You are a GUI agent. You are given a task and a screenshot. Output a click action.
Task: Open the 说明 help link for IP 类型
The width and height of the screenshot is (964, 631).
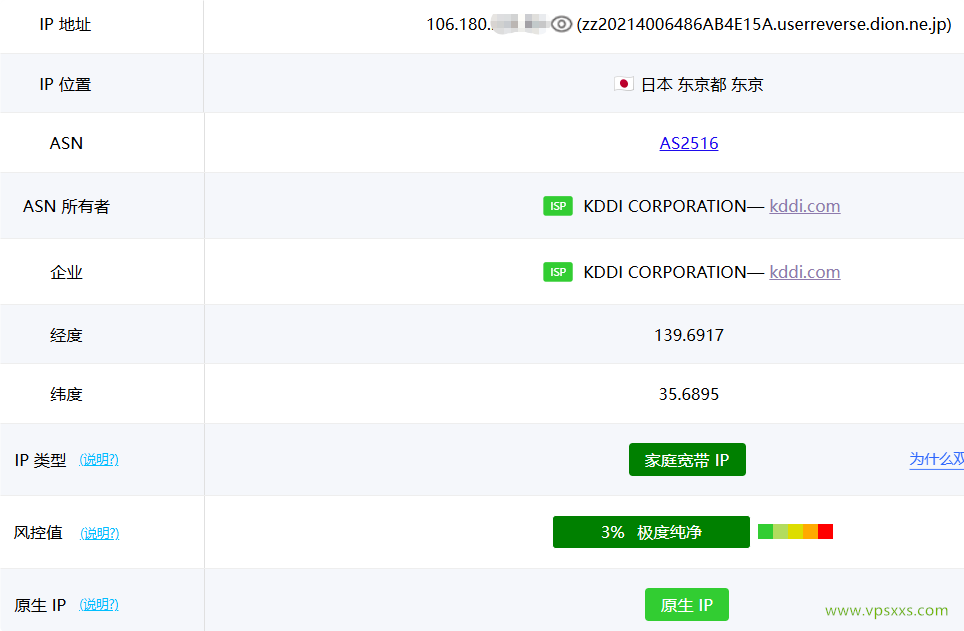(x=99, y=460)
